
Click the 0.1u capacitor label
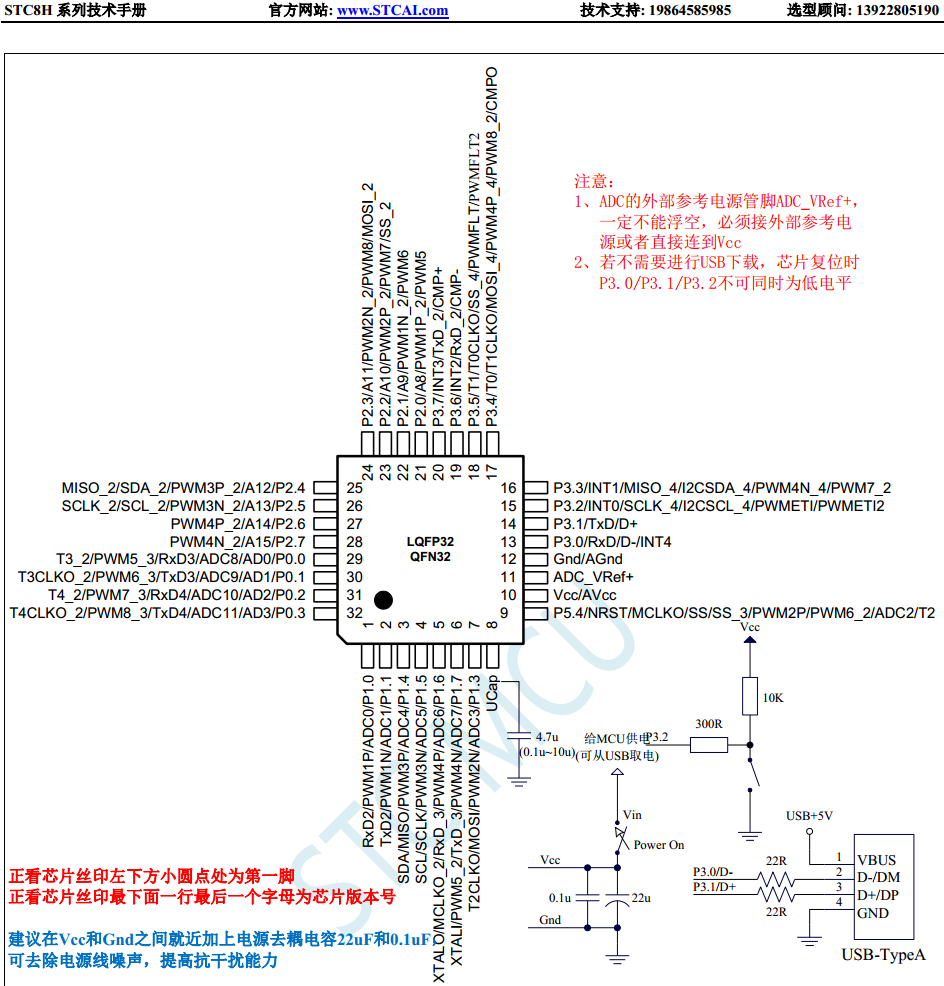(560, 898)
